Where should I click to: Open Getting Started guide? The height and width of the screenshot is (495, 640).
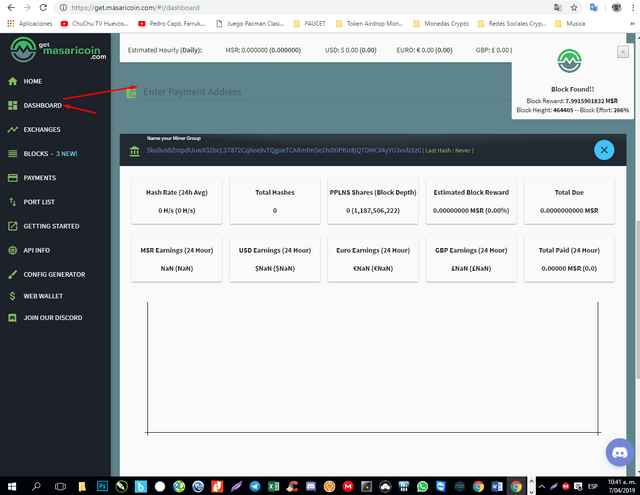51,226
